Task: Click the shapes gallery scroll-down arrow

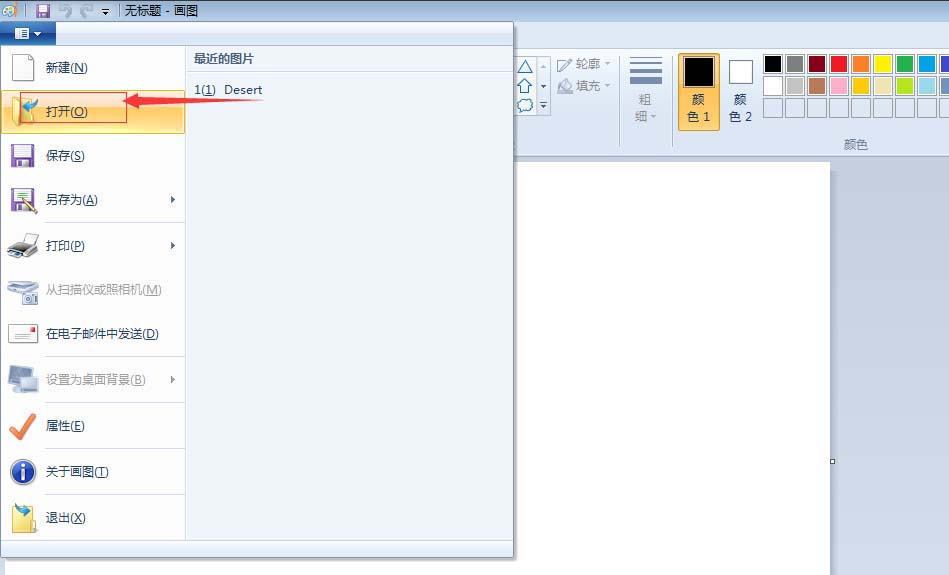Action: tap(543, 86)
